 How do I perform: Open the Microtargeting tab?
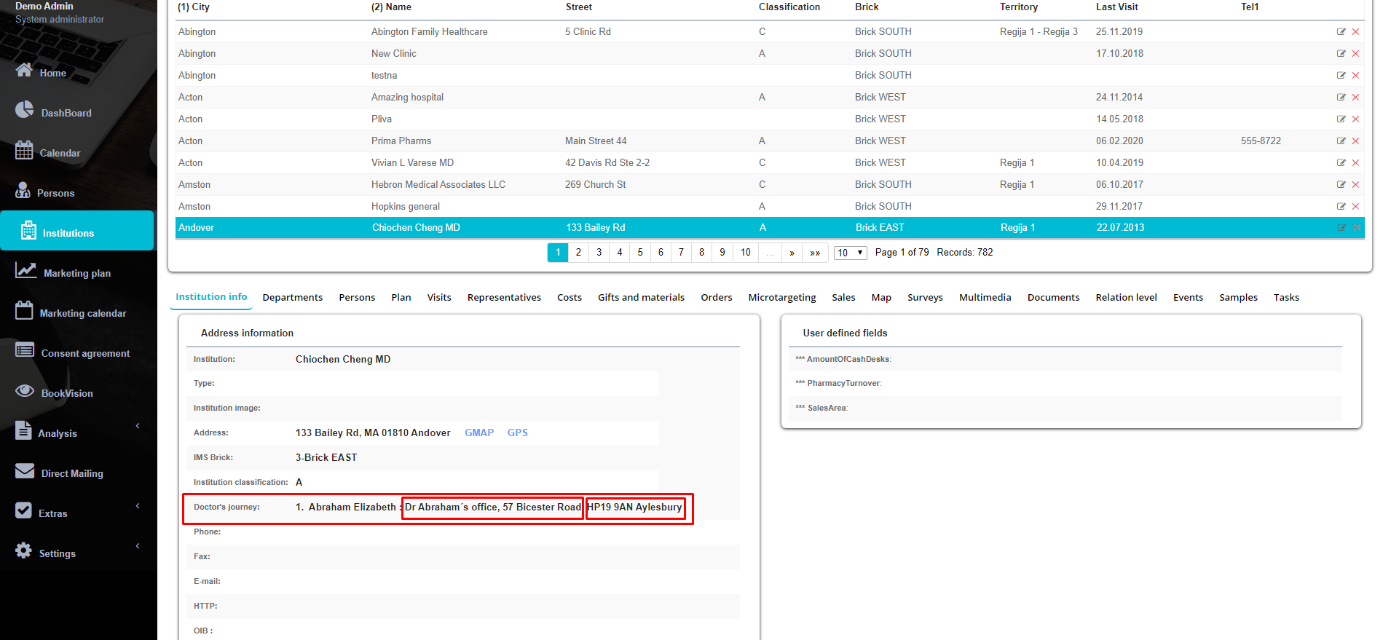(x=781, y=297)
